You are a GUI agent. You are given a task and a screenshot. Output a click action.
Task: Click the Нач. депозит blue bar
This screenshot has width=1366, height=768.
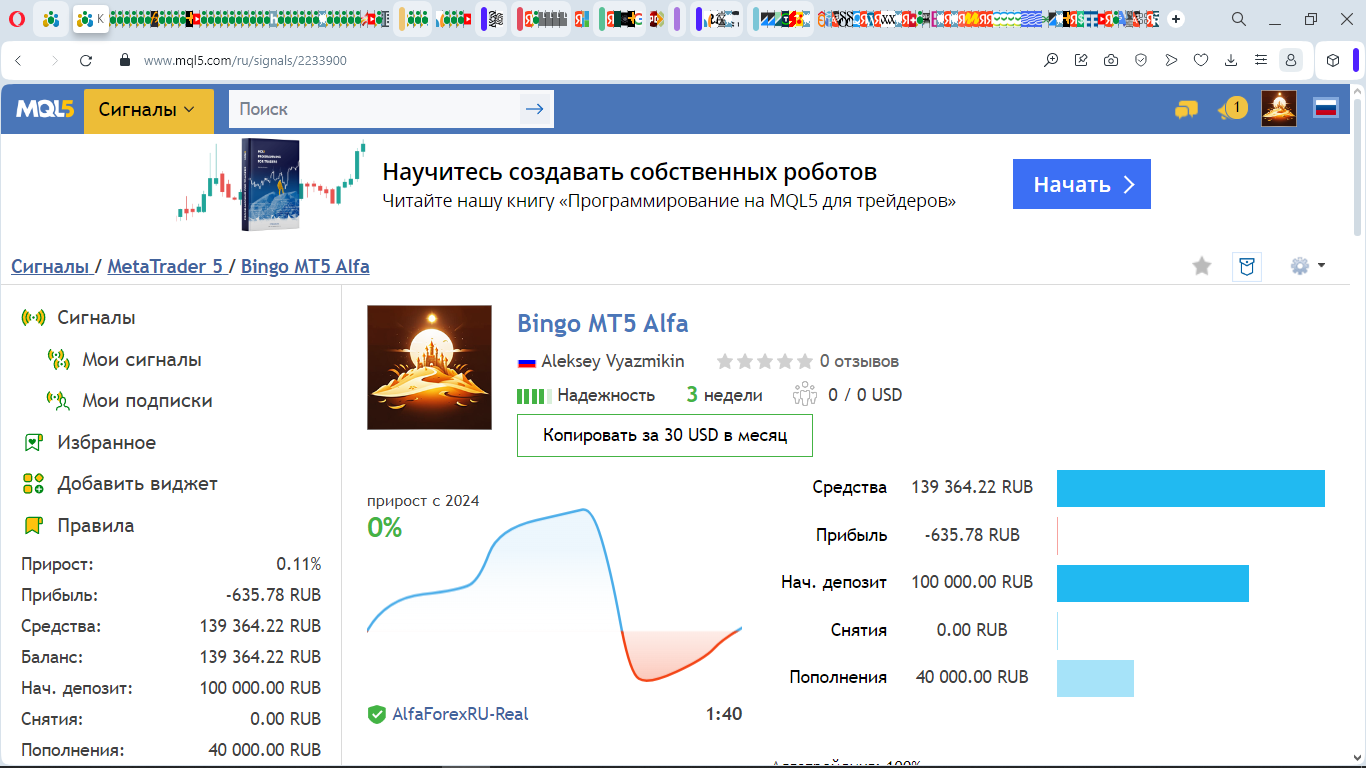tap(1153, 583)
